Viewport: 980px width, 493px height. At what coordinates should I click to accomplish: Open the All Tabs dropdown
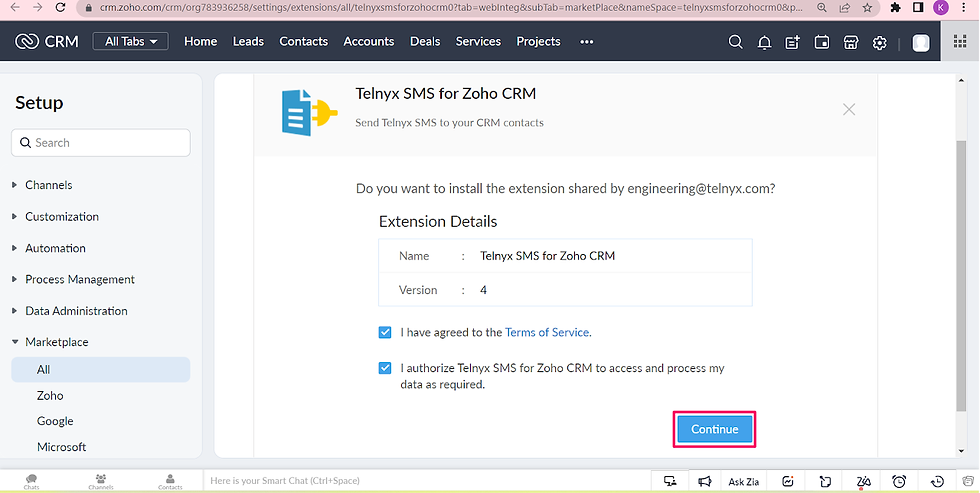(131, 41)
